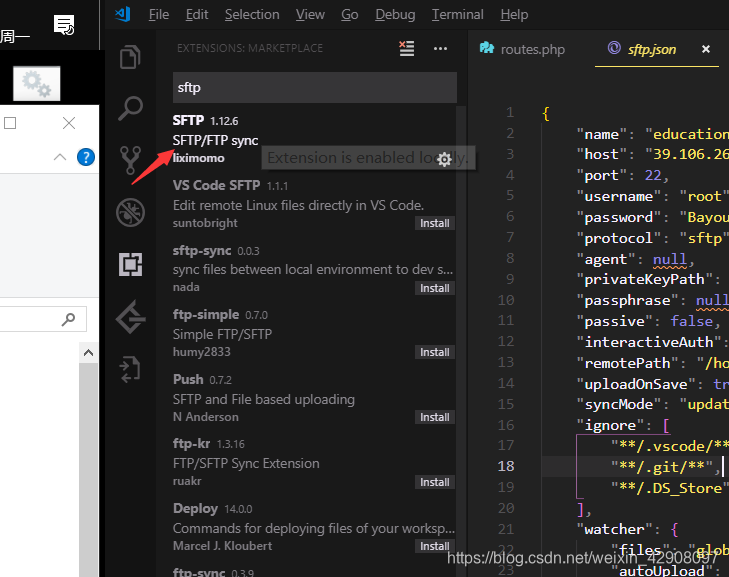Click the liximomo publisher name
The height and width of the screenshot is (577, 729).
point(199,158)
